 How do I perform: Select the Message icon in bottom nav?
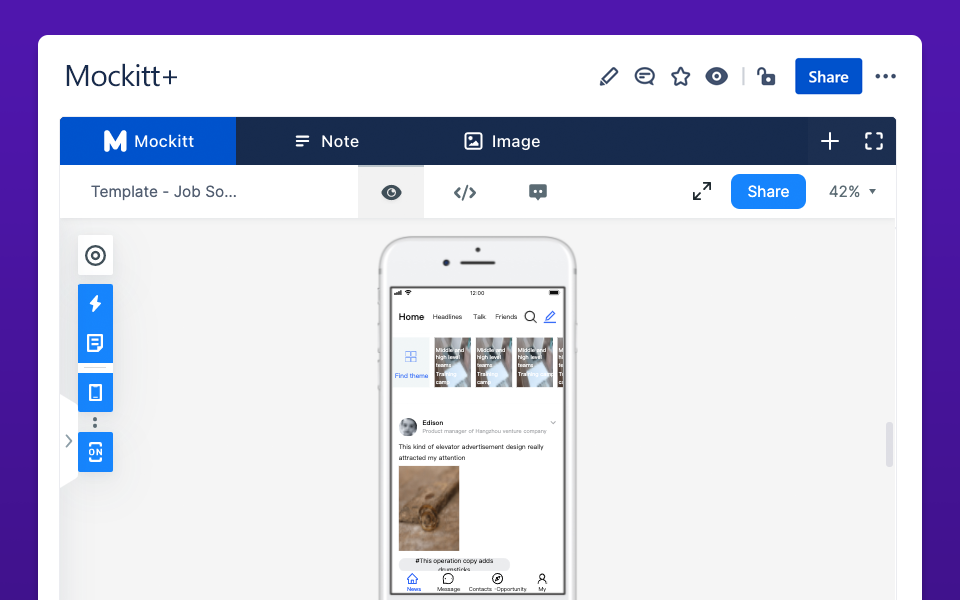[x=448, y=579]
